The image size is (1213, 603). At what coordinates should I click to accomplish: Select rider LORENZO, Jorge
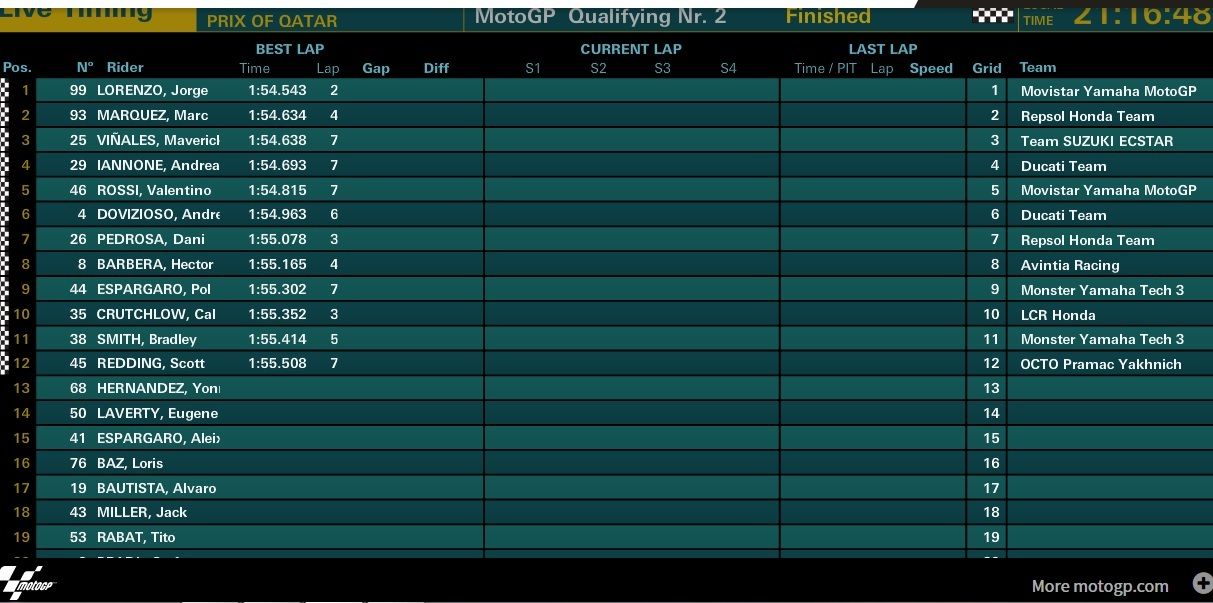point(152,91)
